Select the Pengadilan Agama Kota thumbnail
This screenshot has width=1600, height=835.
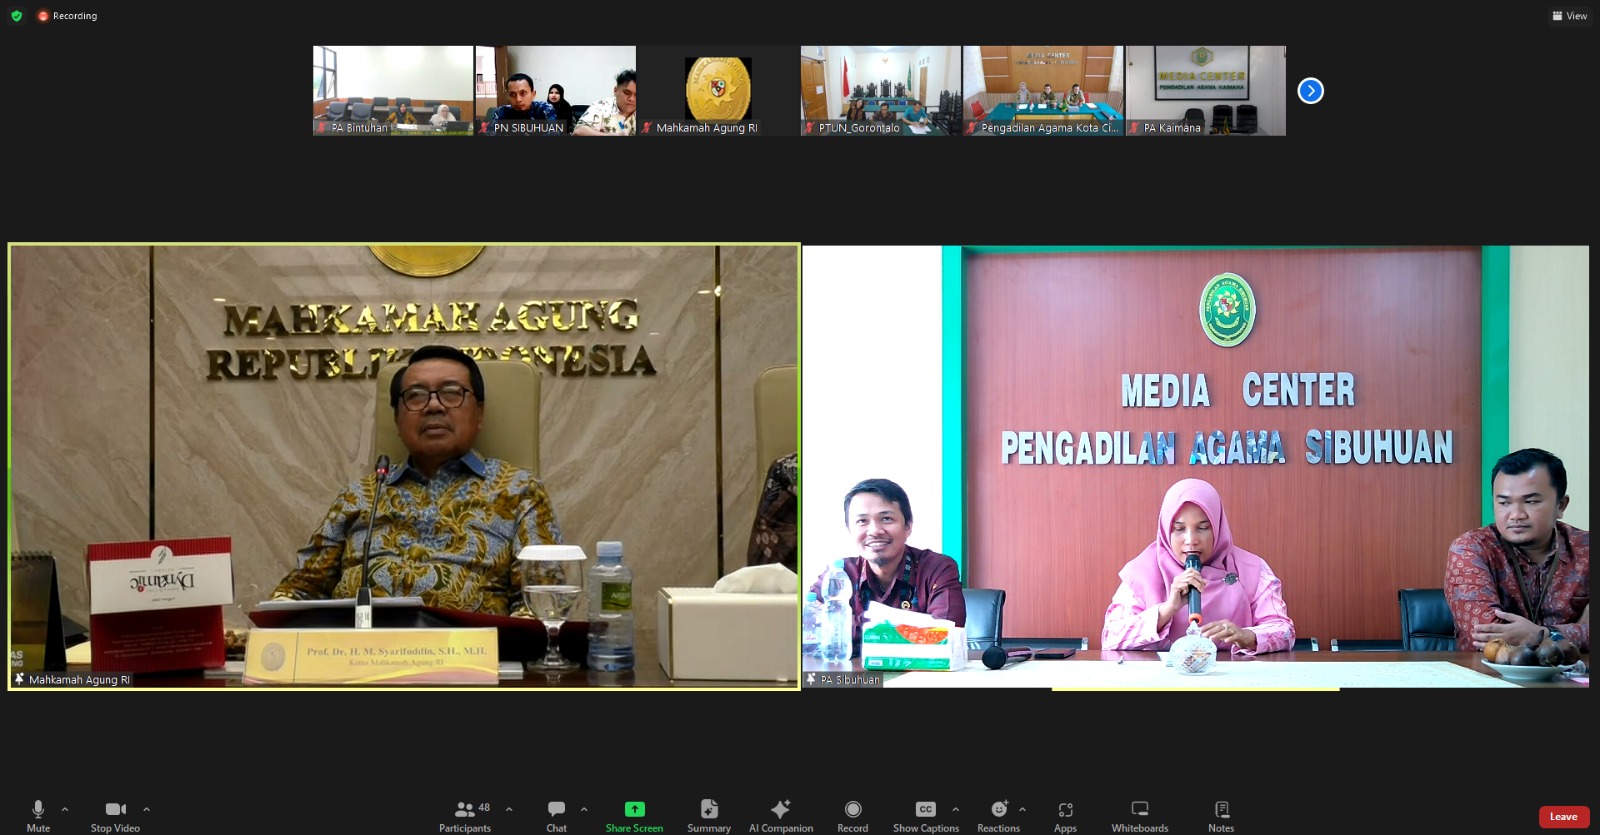1043,91
